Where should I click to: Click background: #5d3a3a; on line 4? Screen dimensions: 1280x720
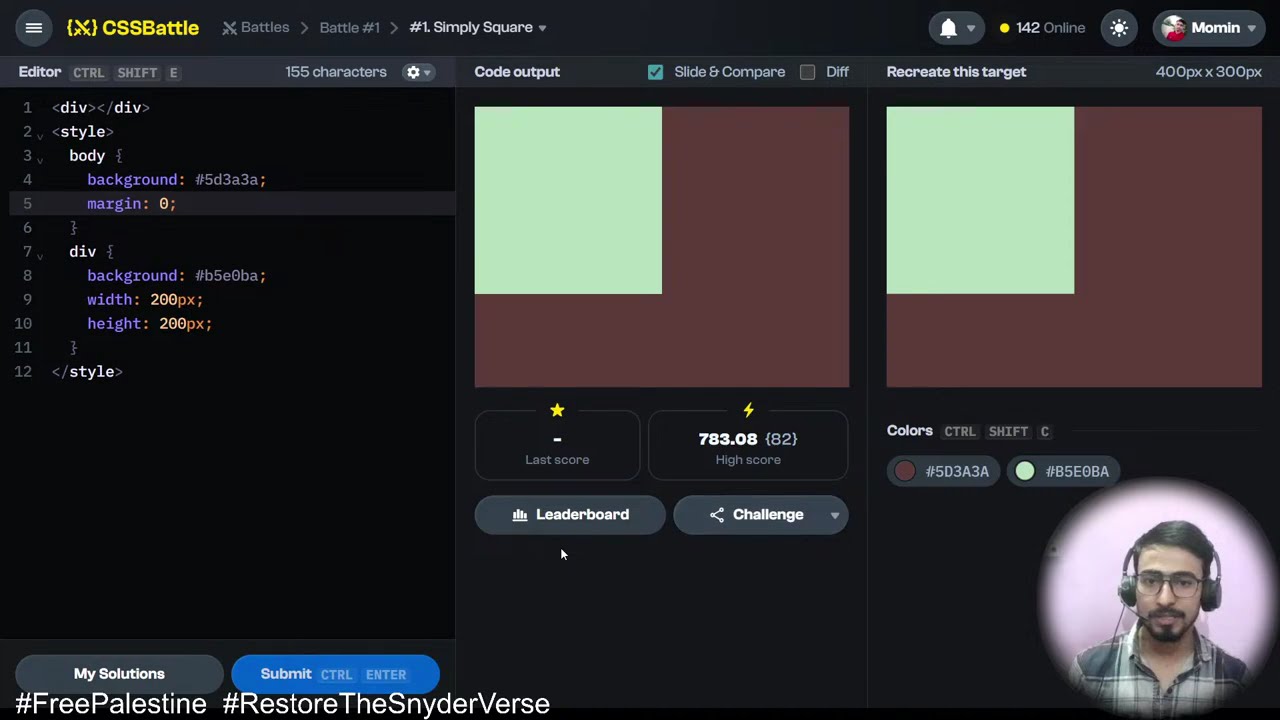(177, 180)
